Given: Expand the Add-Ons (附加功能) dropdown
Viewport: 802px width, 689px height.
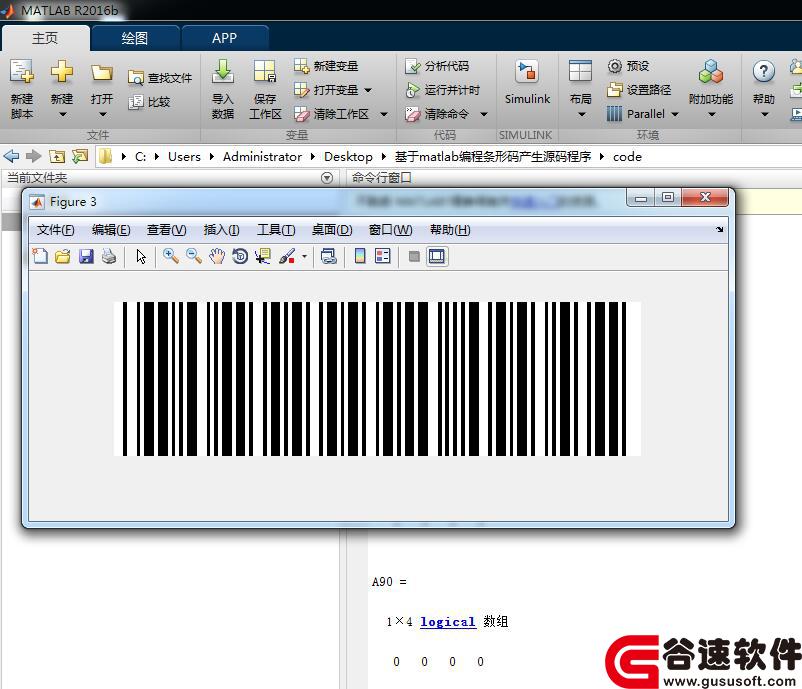Looking at the screenshot, I should coord(711,115).
